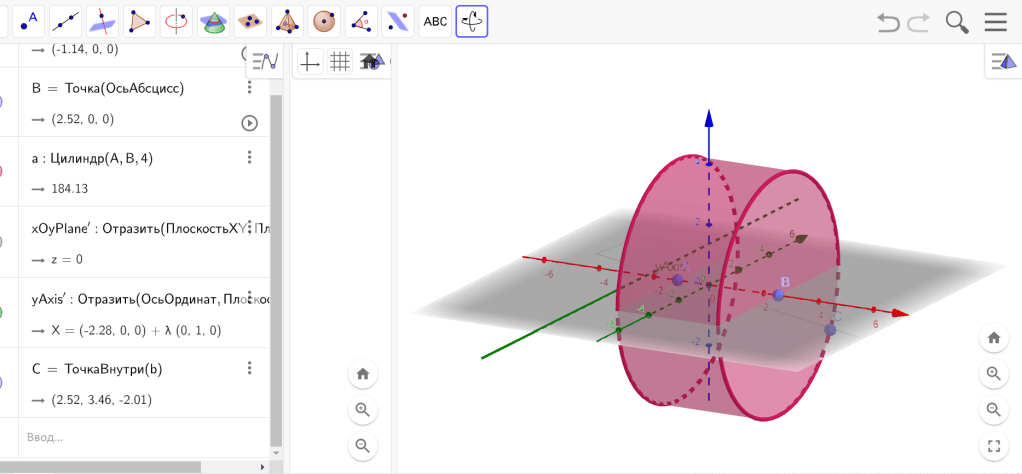Open options menu for point C

point(250,369)
